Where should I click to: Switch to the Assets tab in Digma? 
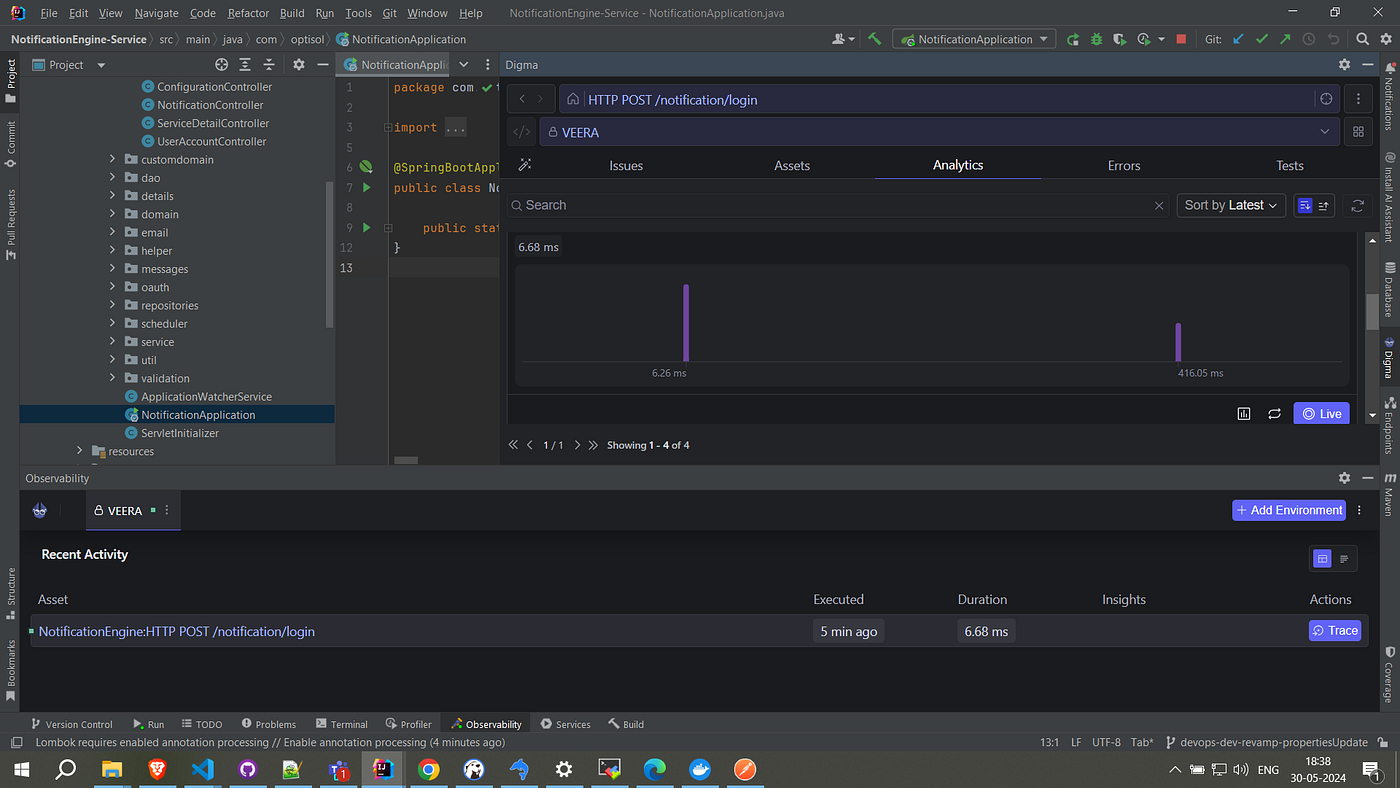click(792, 165)
